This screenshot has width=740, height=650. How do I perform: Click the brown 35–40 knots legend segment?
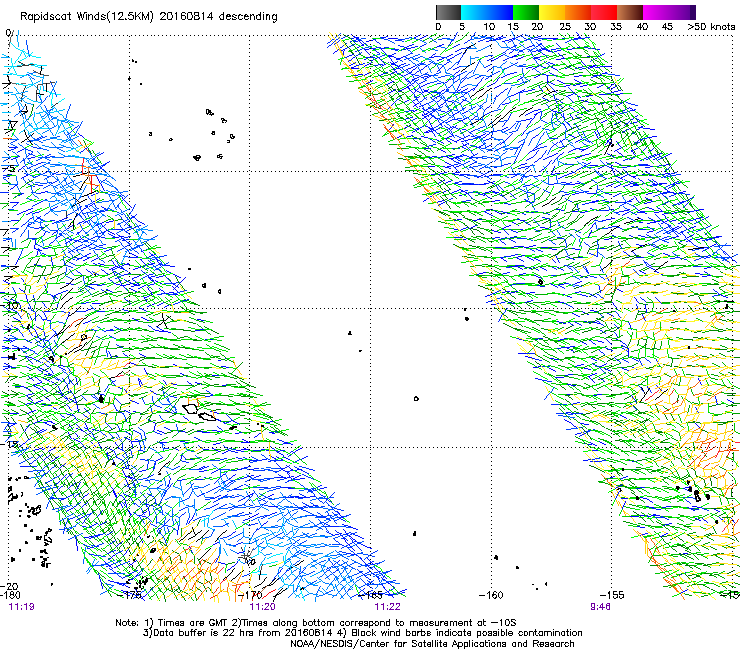(x=630, y=12)
